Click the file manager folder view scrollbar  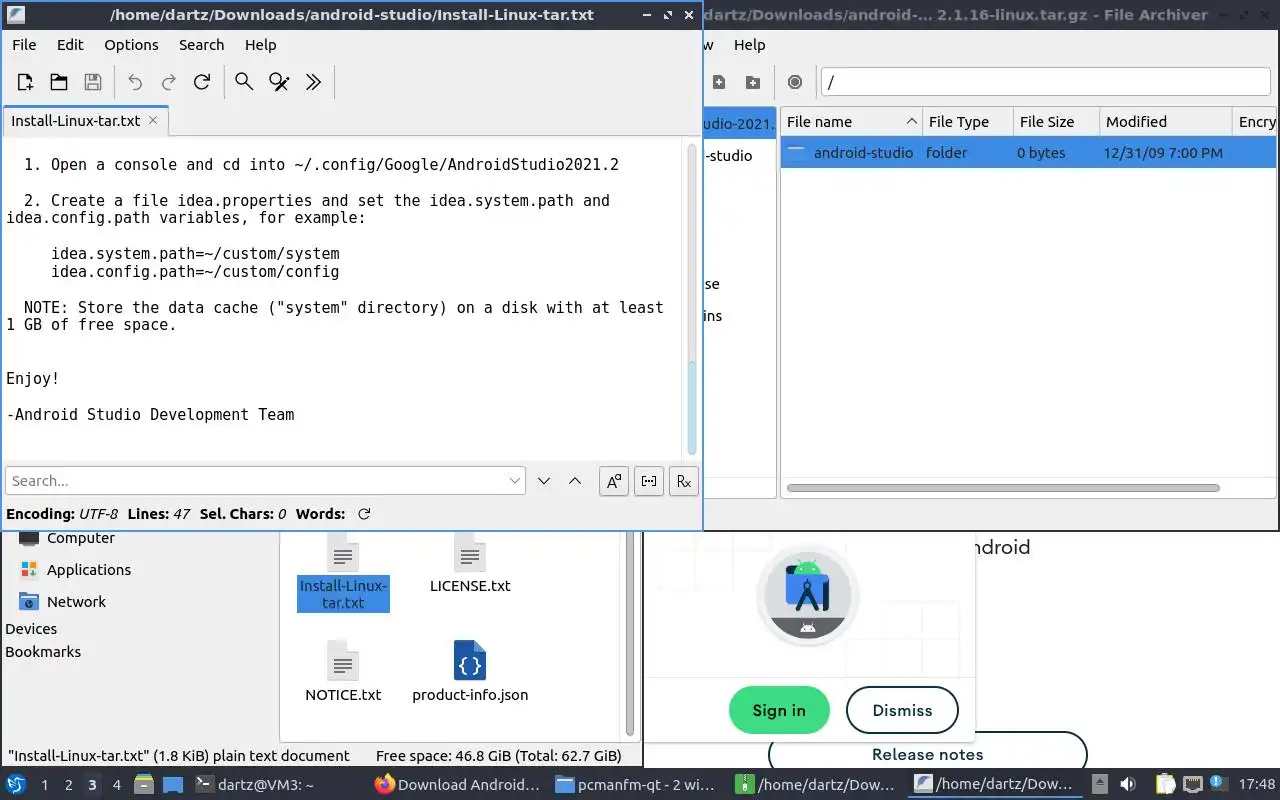pyautogui.click(x=630, y=635)
